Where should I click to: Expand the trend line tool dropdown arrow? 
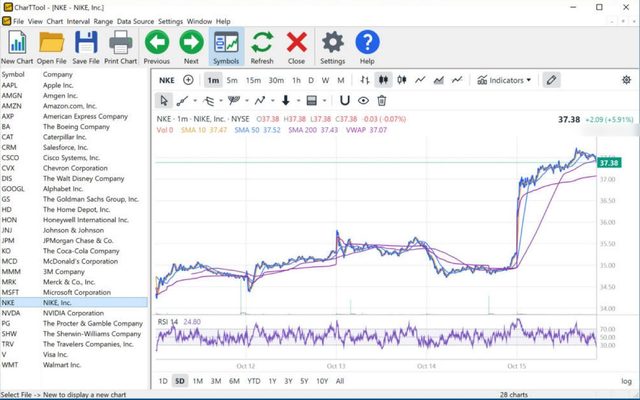195,100
